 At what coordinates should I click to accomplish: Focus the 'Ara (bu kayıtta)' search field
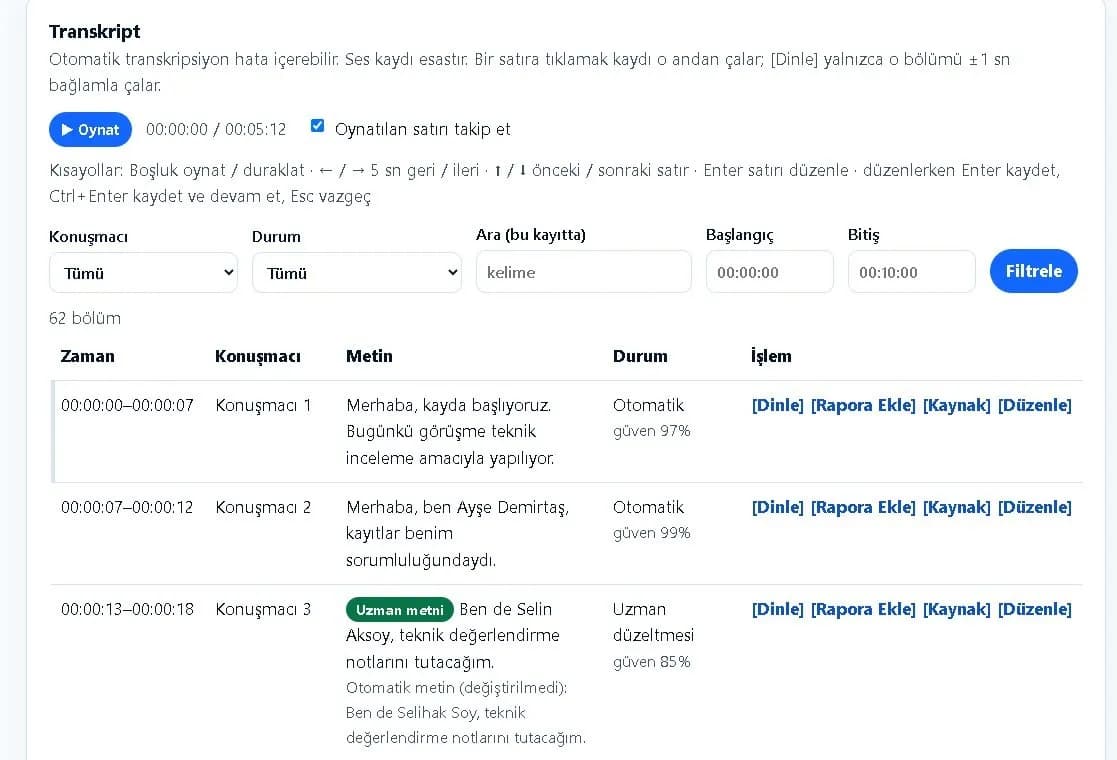click(x=583, y=271)
